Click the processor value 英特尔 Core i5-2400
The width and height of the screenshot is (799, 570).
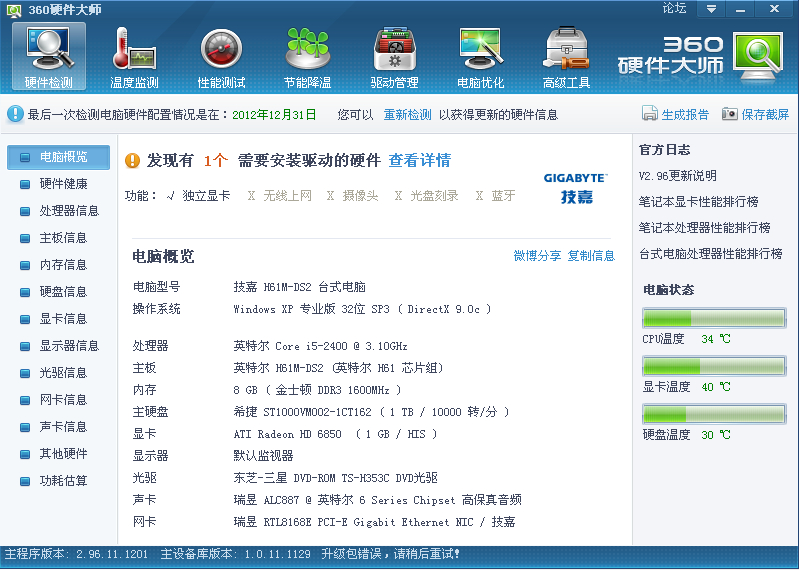(x=320, y=346)
